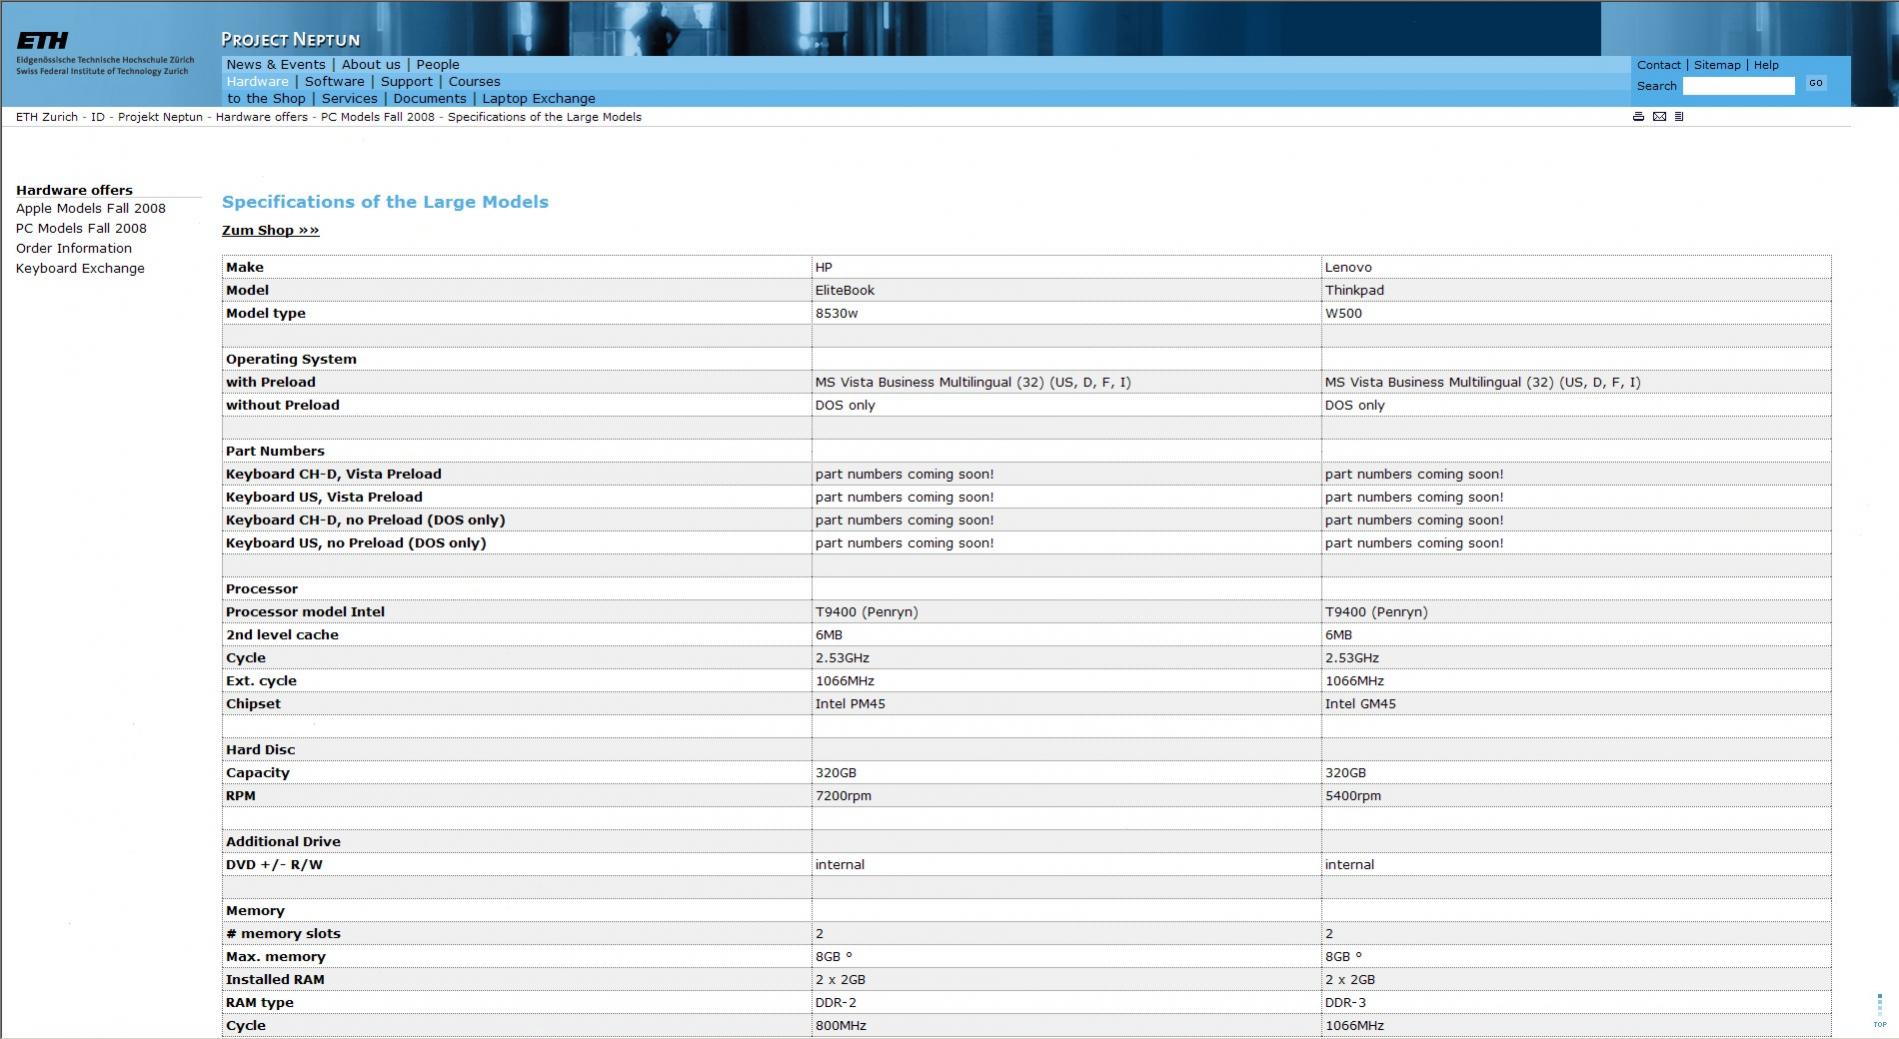The width and height of the screenshot is (1899, 1039).
Task: Click the '5400rpm' cell
Action: (x=1576, y=796)
